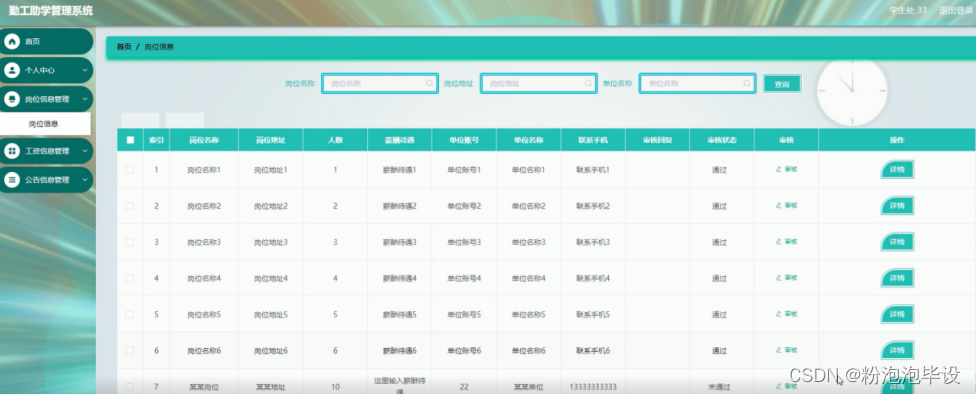Expand the 个人中心 menu chevron
976x394 pixels.
[85, 70]
